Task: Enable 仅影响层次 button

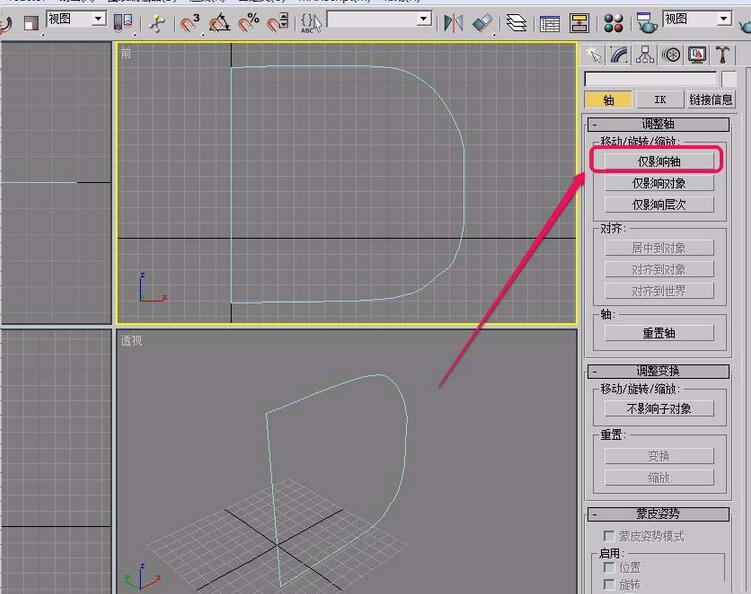Action: coord(659,205)
